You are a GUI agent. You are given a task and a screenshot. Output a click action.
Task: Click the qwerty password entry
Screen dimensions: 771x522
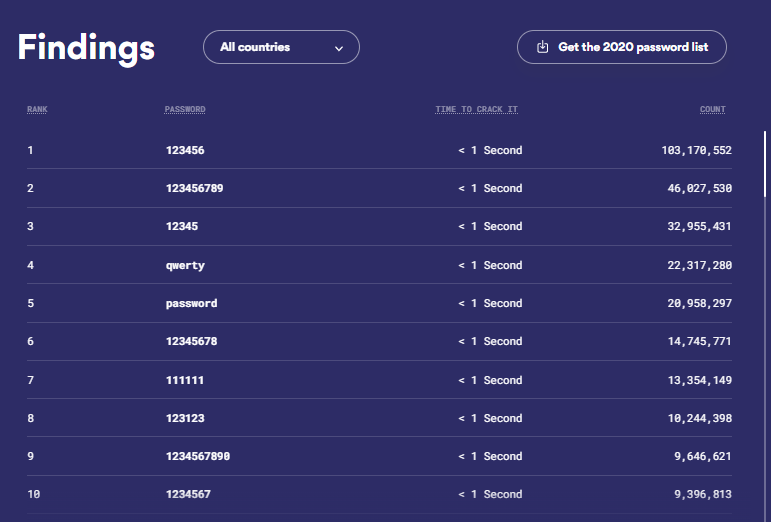(185, 265)
